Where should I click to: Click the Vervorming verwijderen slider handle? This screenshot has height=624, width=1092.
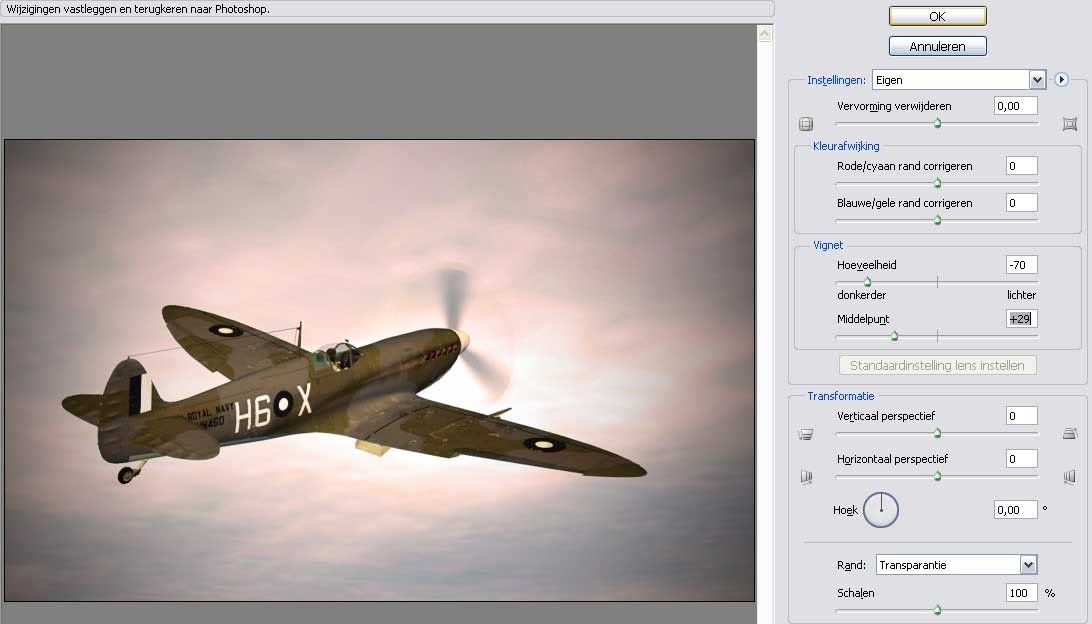937,123
